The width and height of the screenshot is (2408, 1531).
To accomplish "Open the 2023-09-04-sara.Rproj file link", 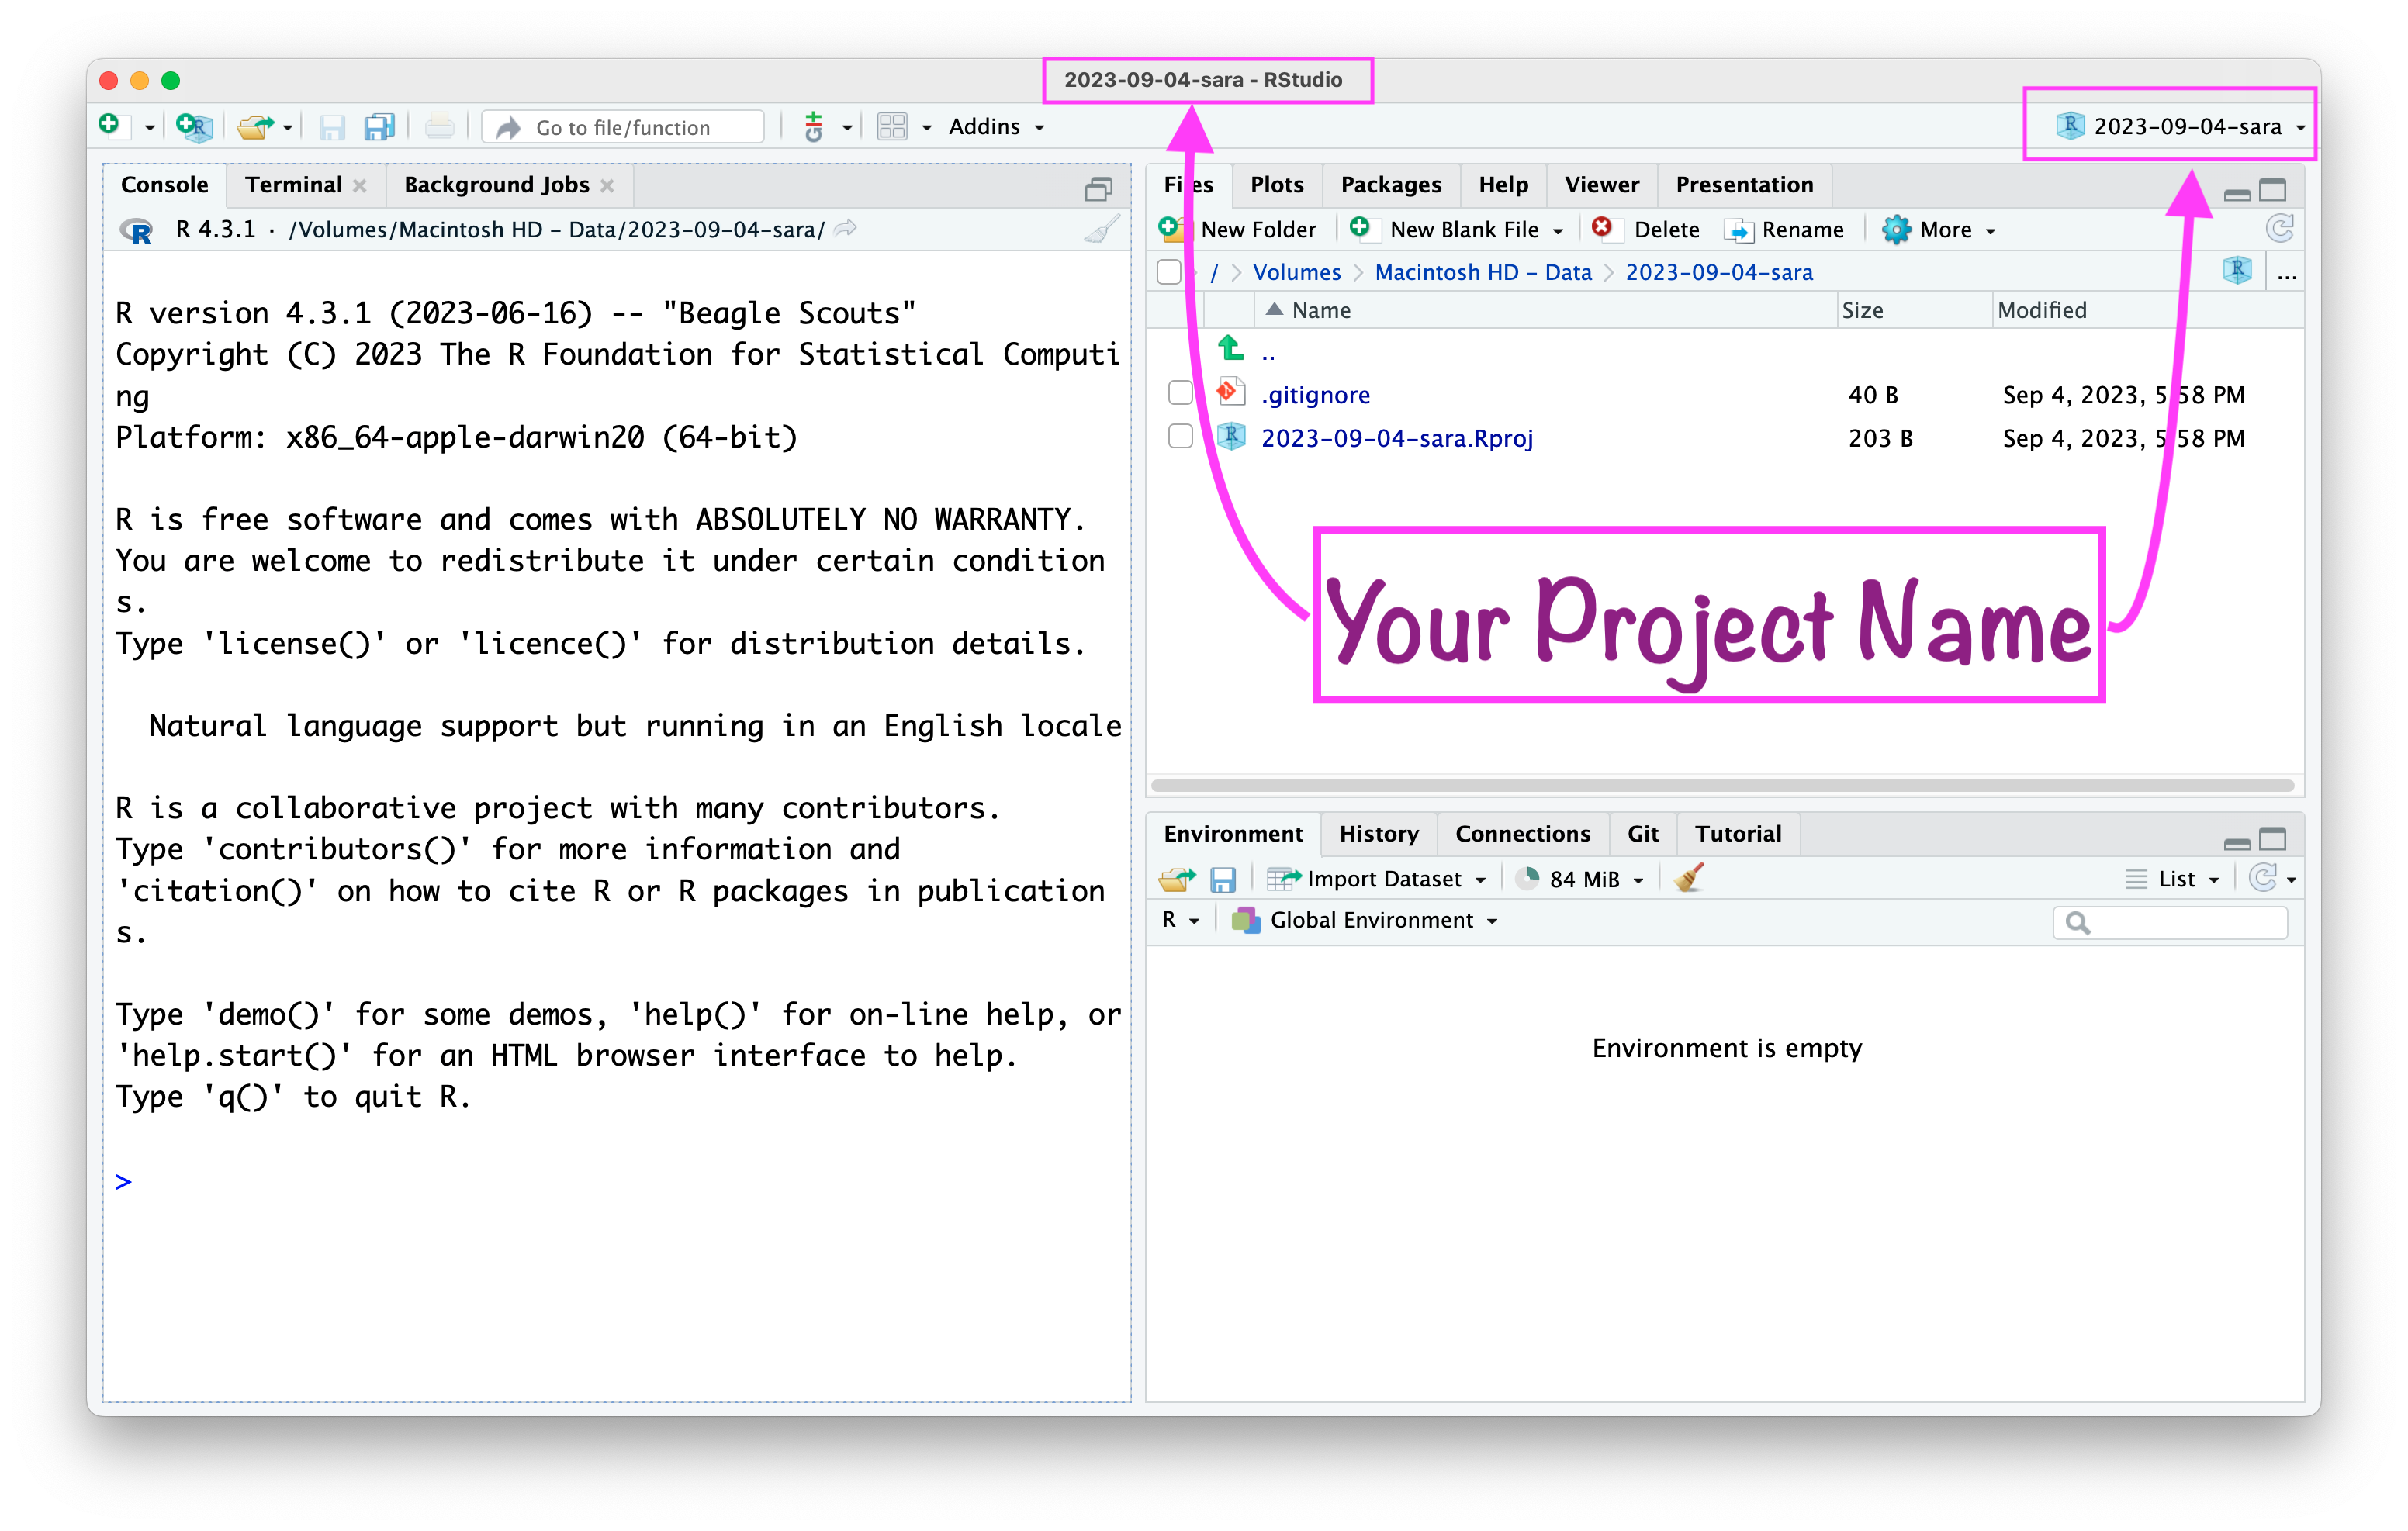I will (x=1396, y=438).
